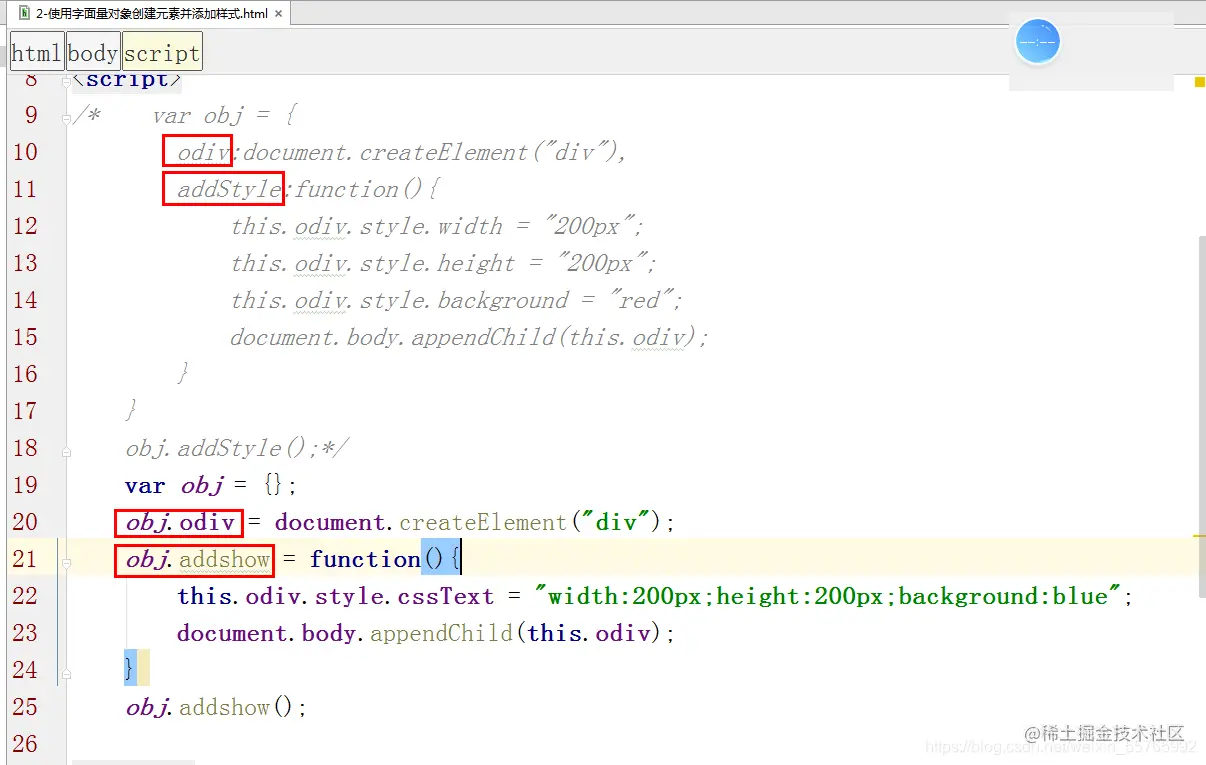
Task: Click 'function(){' in the comment on line 11
Action: pos(367,190)
